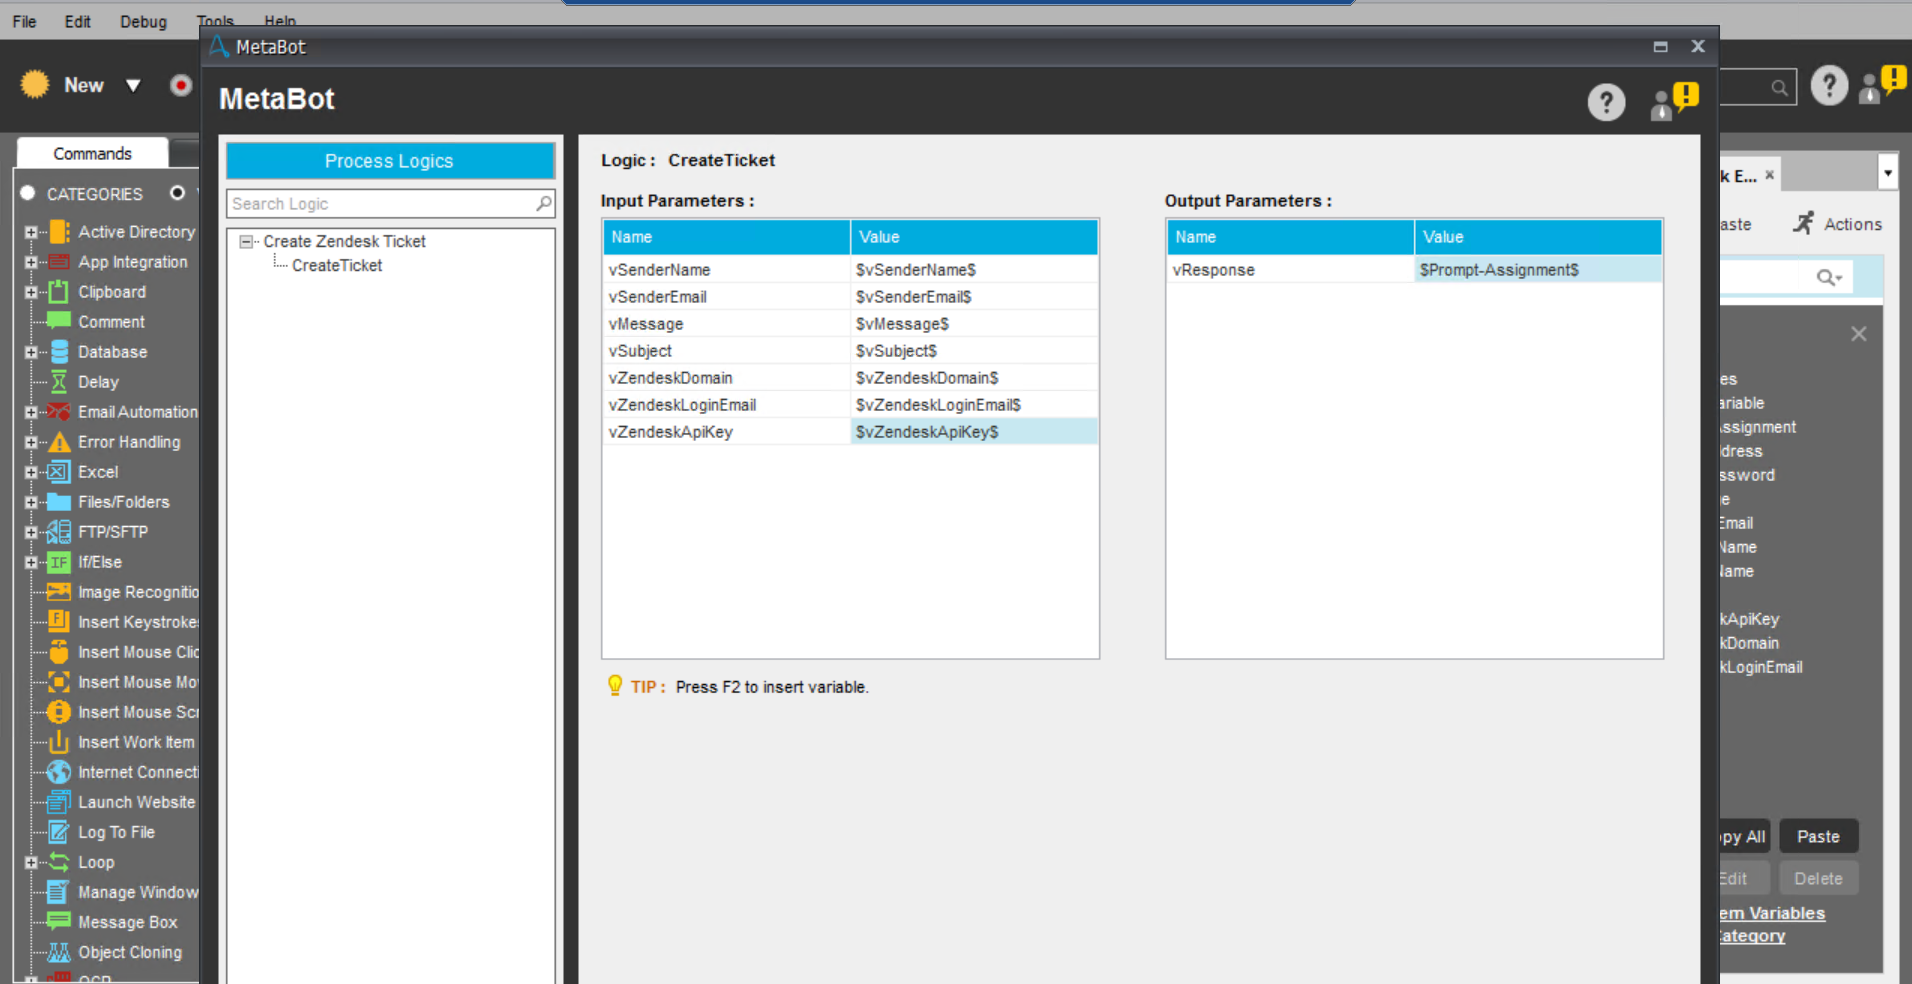
Task: Open the Debug menu
Action: (143, 21)
